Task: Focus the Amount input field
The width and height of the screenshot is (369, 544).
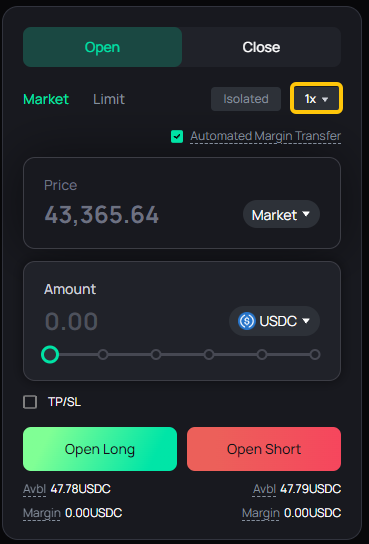Action: pyautogui.click(x=132, y=321)
